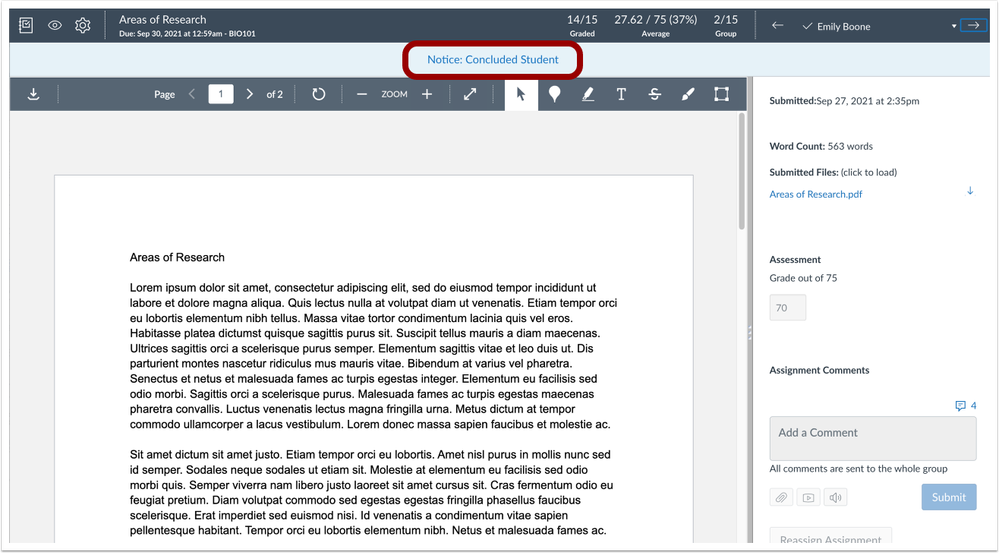
Task: Open SpeedGrader settings gear
Action: 83,26
